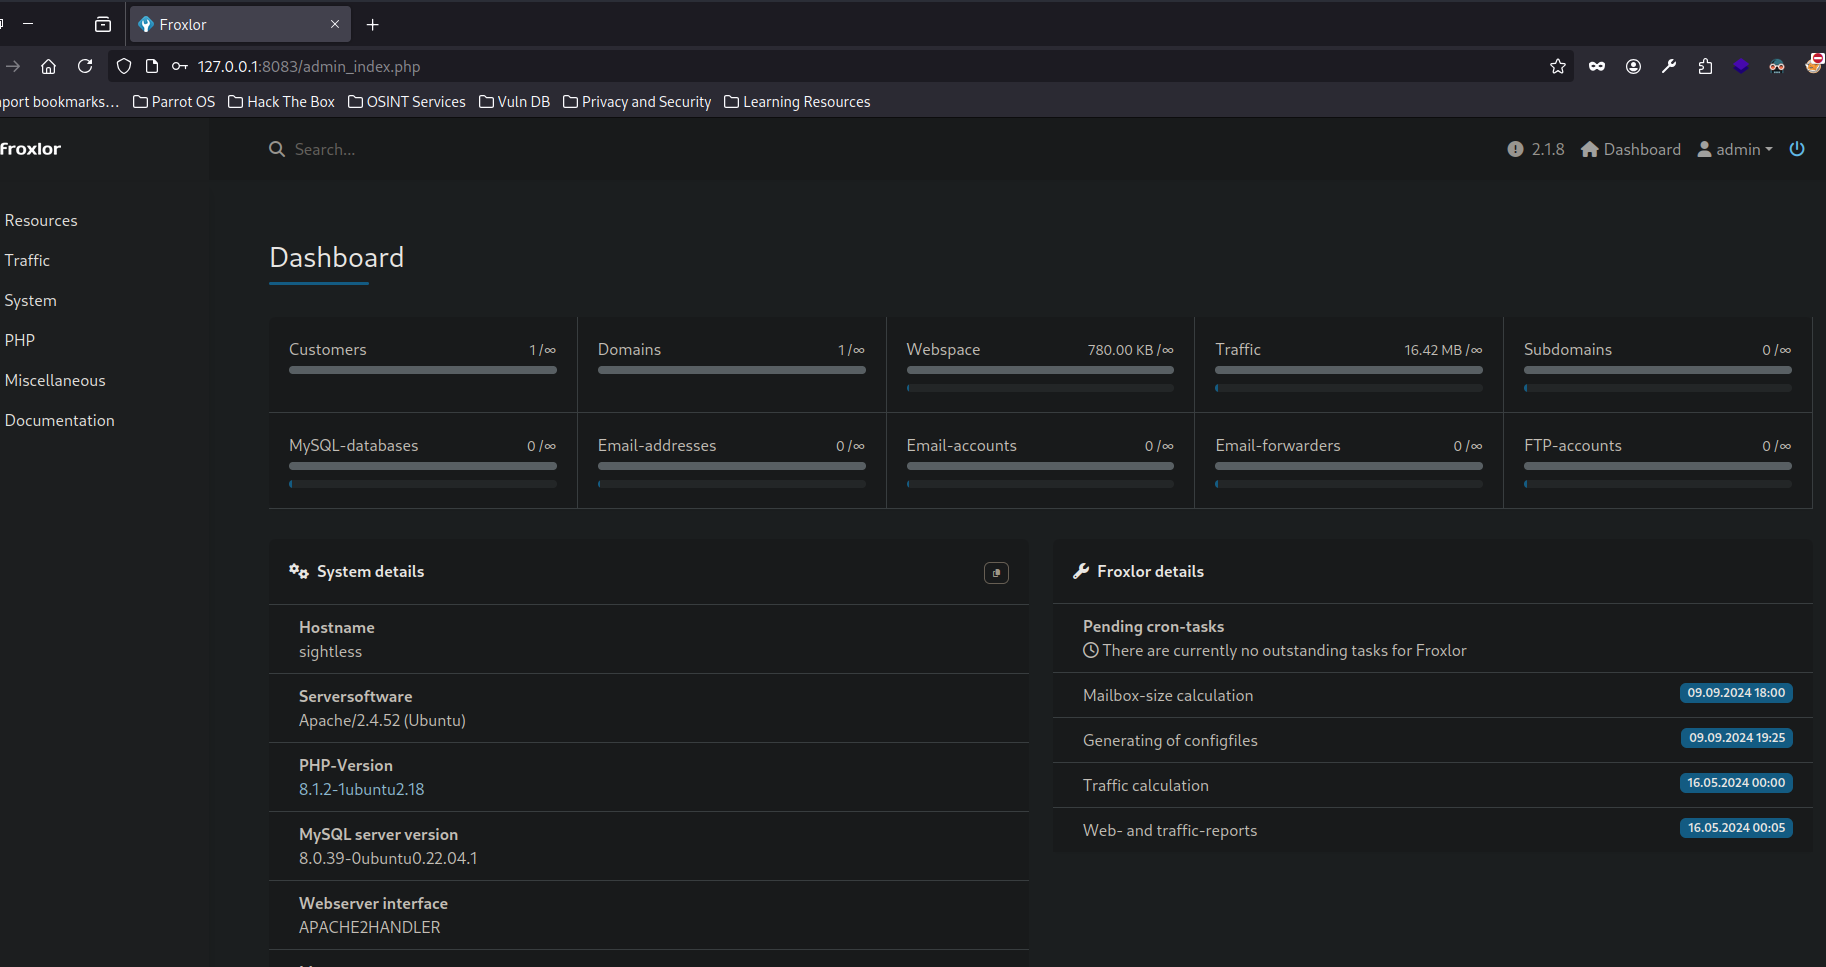This screenshot has width=1826, height=967.
Task: Click the version 2.1.8 info icon
Action: coord(1515,149)
